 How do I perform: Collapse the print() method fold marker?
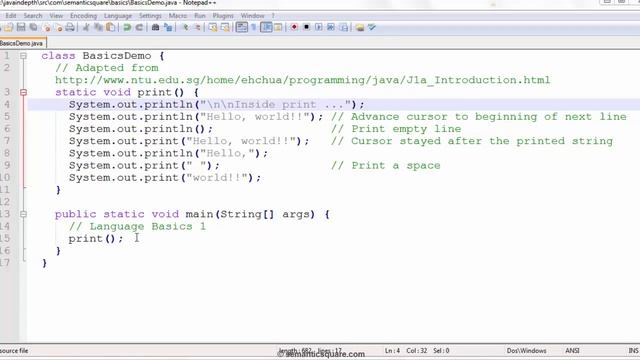[x=23, y=93]
